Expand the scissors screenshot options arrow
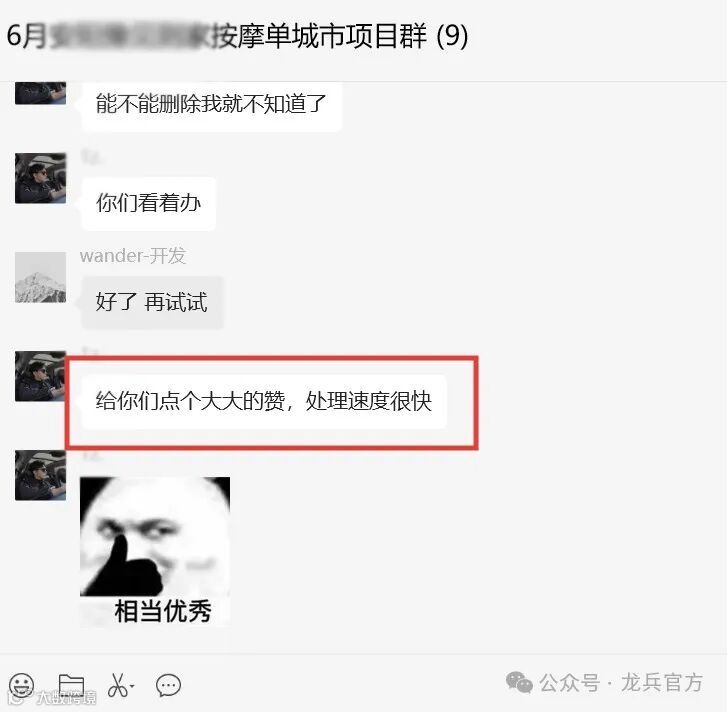 point(132,686)
